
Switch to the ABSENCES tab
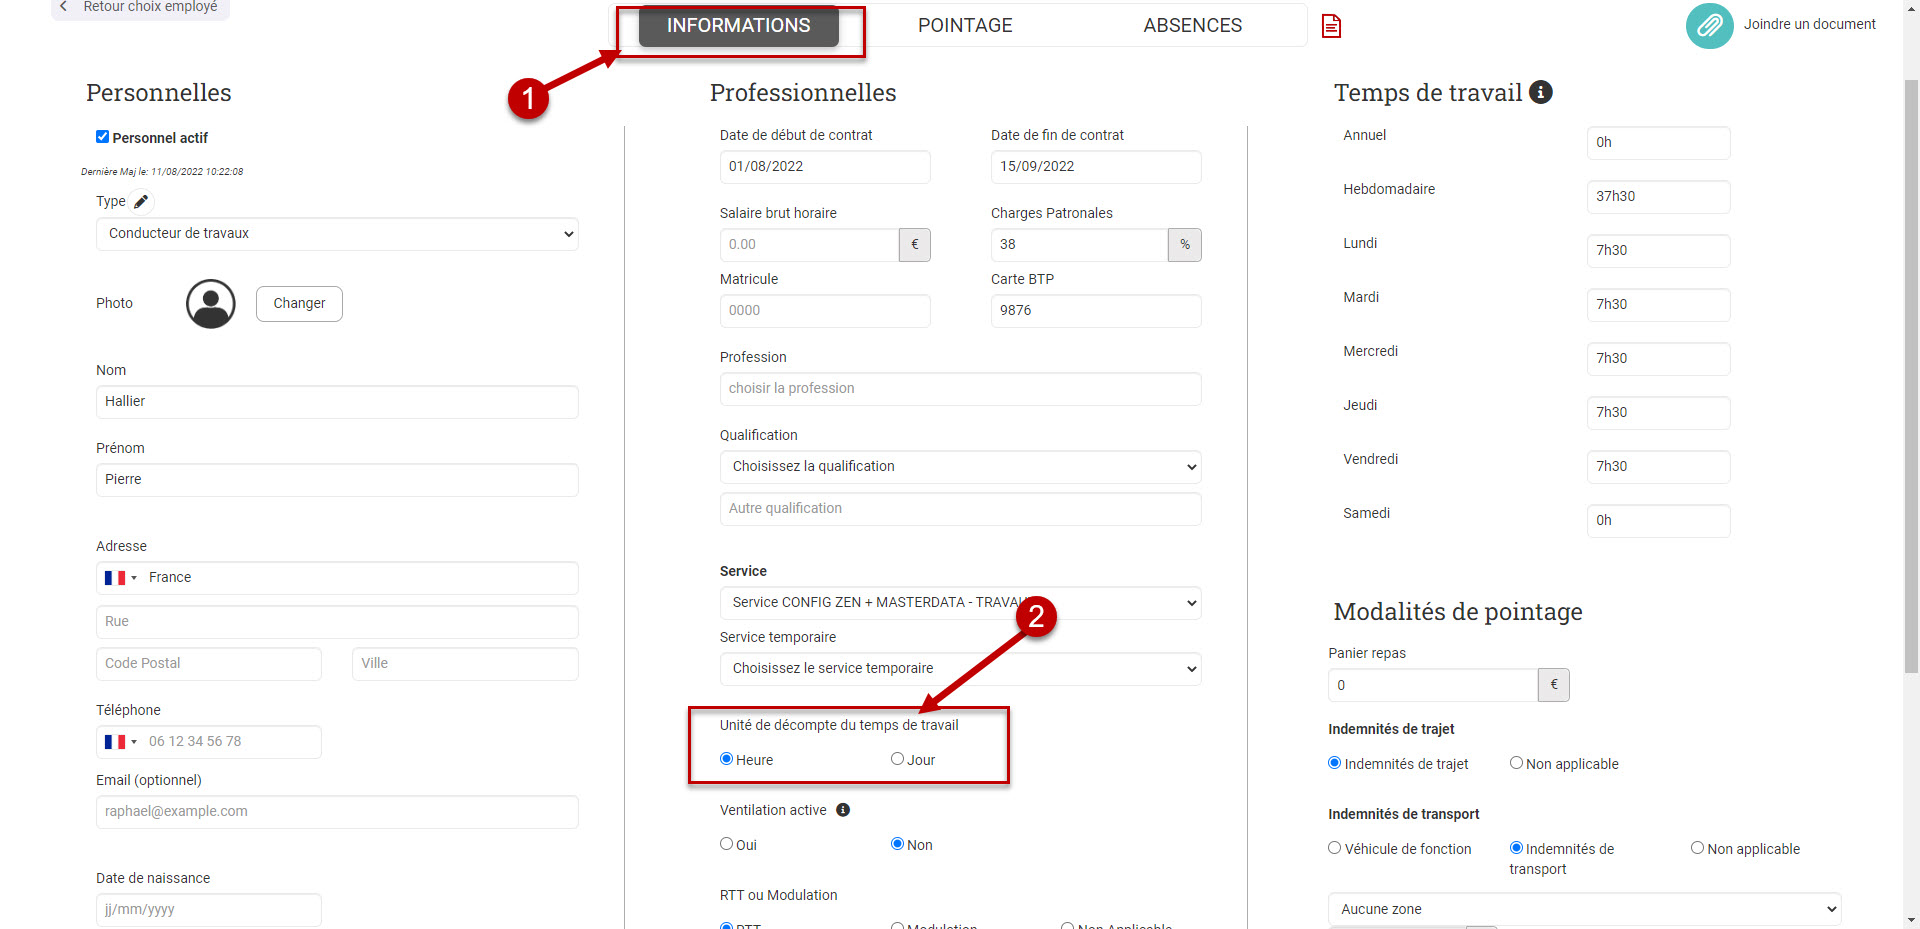tap(1193, 26)
